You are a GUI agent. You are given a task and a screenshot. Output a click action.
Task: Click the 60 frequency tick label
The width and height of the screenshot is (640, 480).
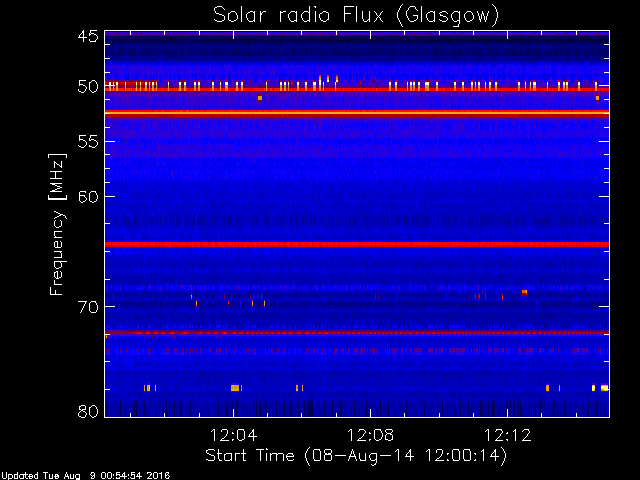click(x=88, y=197)
